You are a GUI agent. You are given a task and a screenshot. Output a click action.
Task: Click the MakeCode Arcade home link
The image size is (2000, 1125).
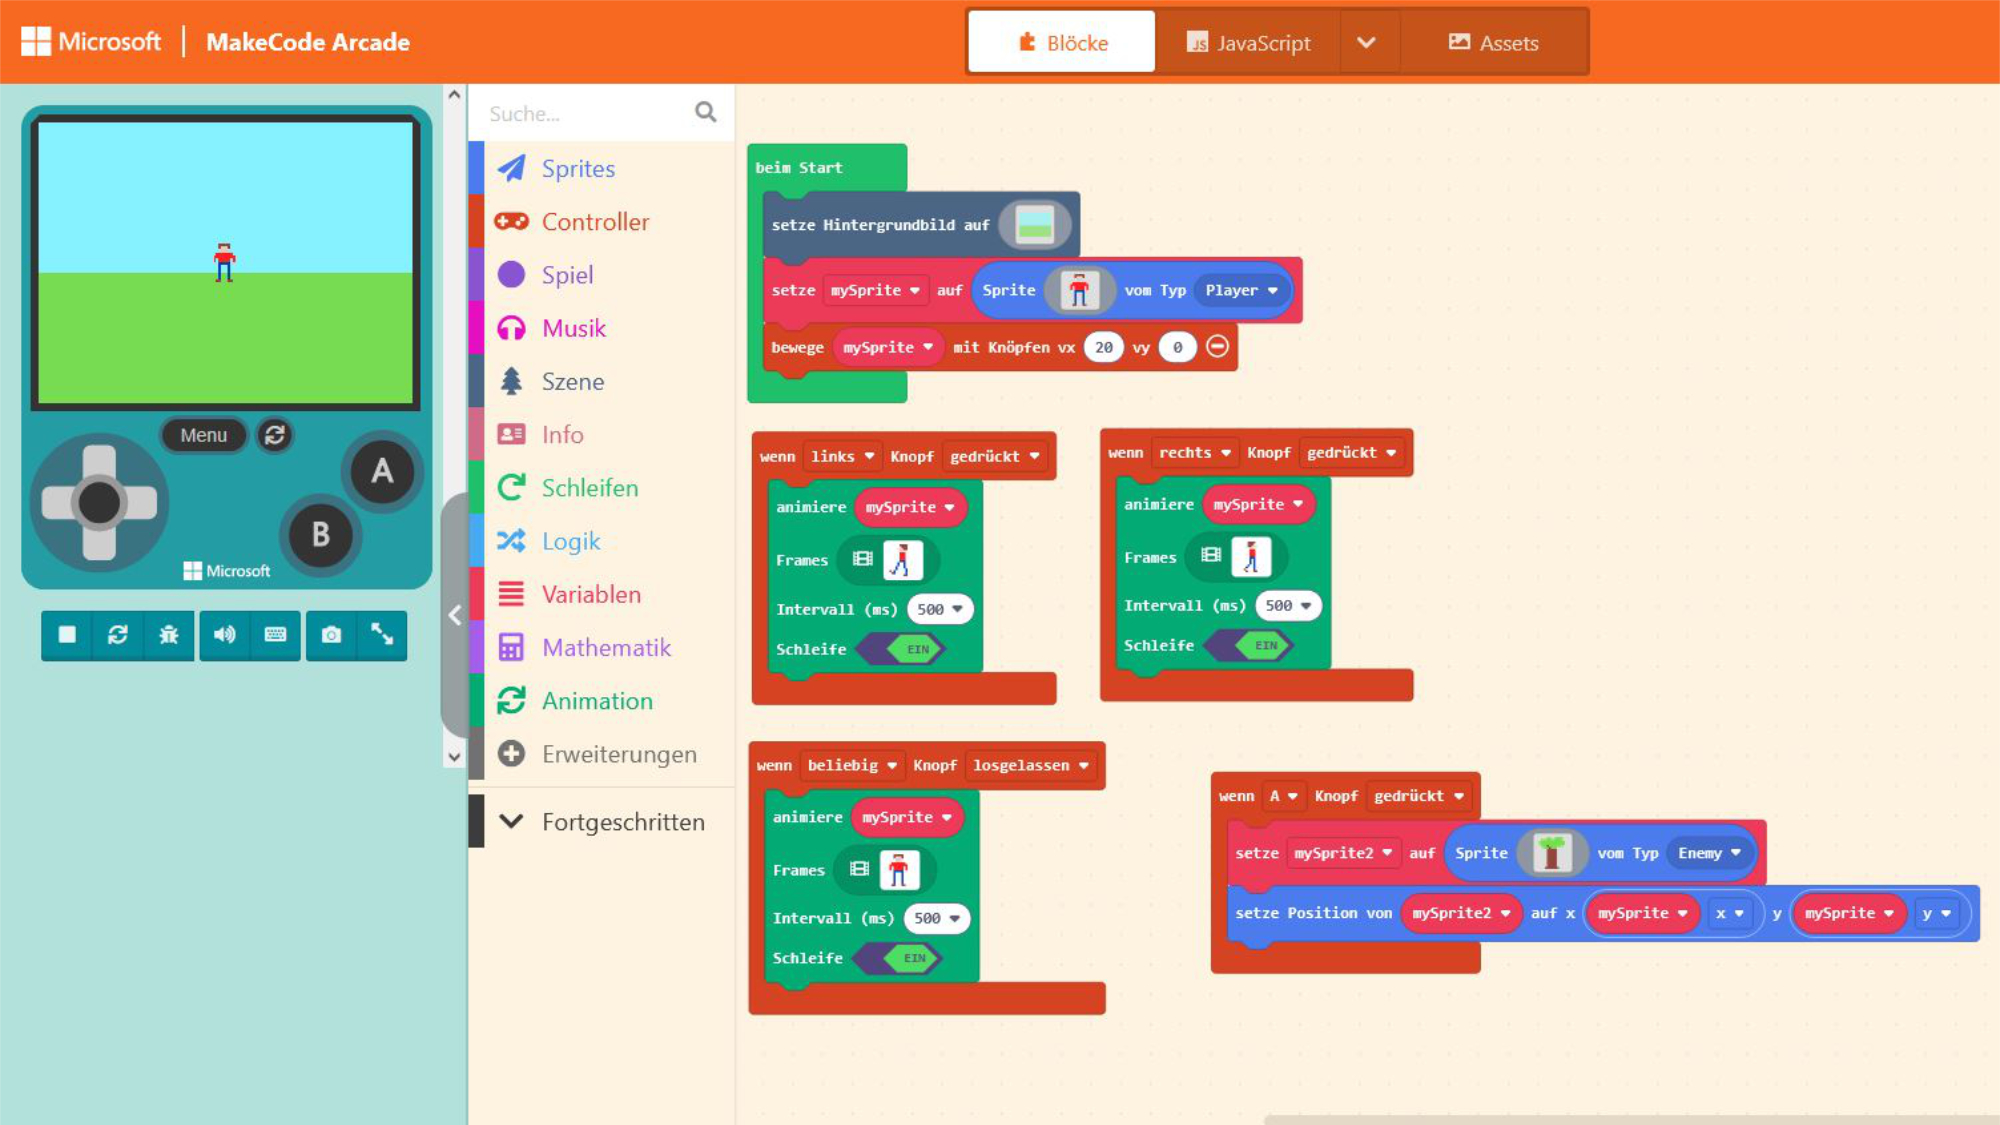click(x=308, y=42)
